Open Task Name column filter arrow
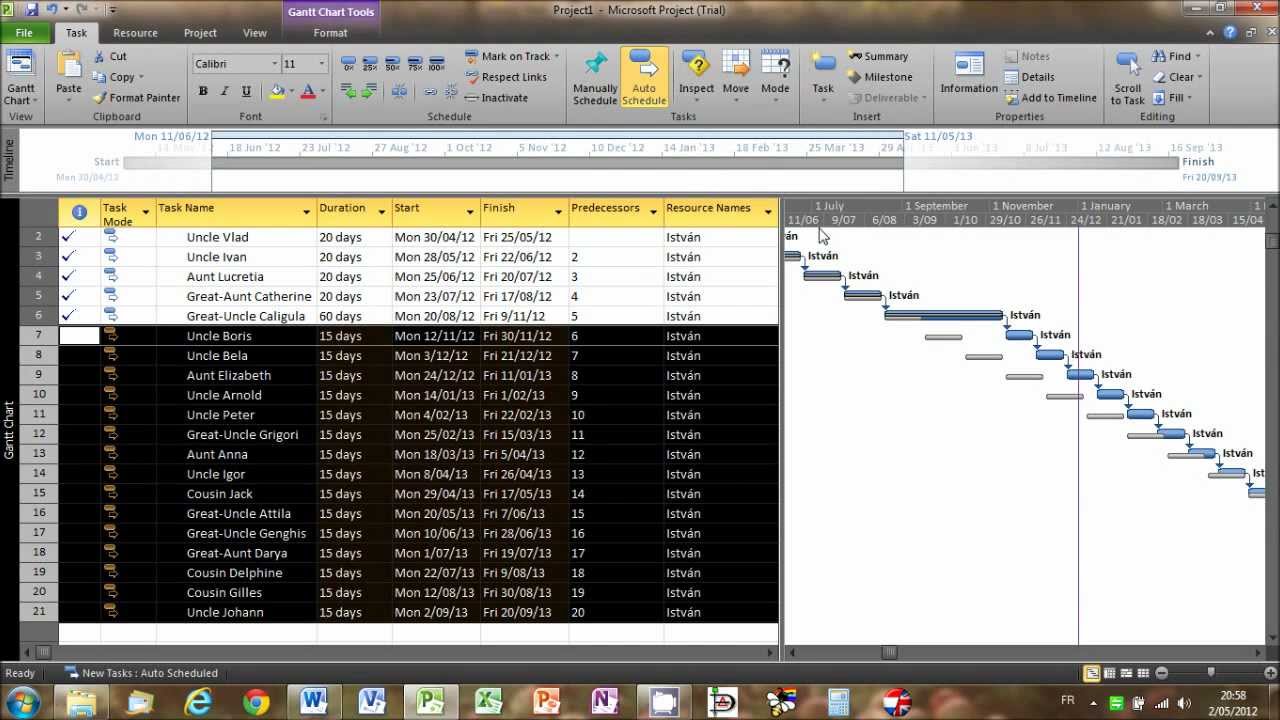 pyautogui.click(x=307, y=211)
